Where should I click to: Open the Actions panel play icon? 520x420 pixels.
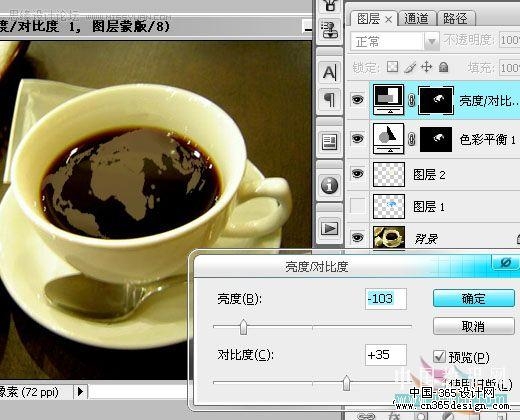pyautogui.click(x=329, y=229)
